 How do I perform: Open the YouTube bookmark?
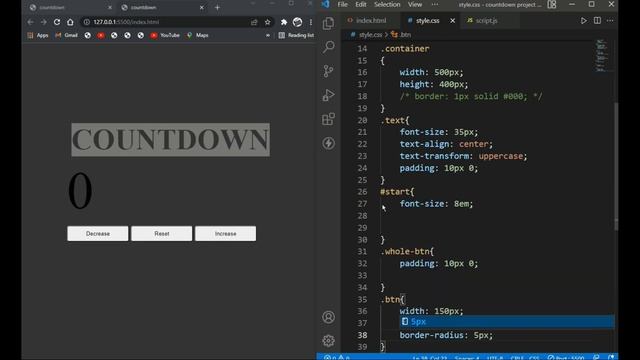[x=165, y=36]
